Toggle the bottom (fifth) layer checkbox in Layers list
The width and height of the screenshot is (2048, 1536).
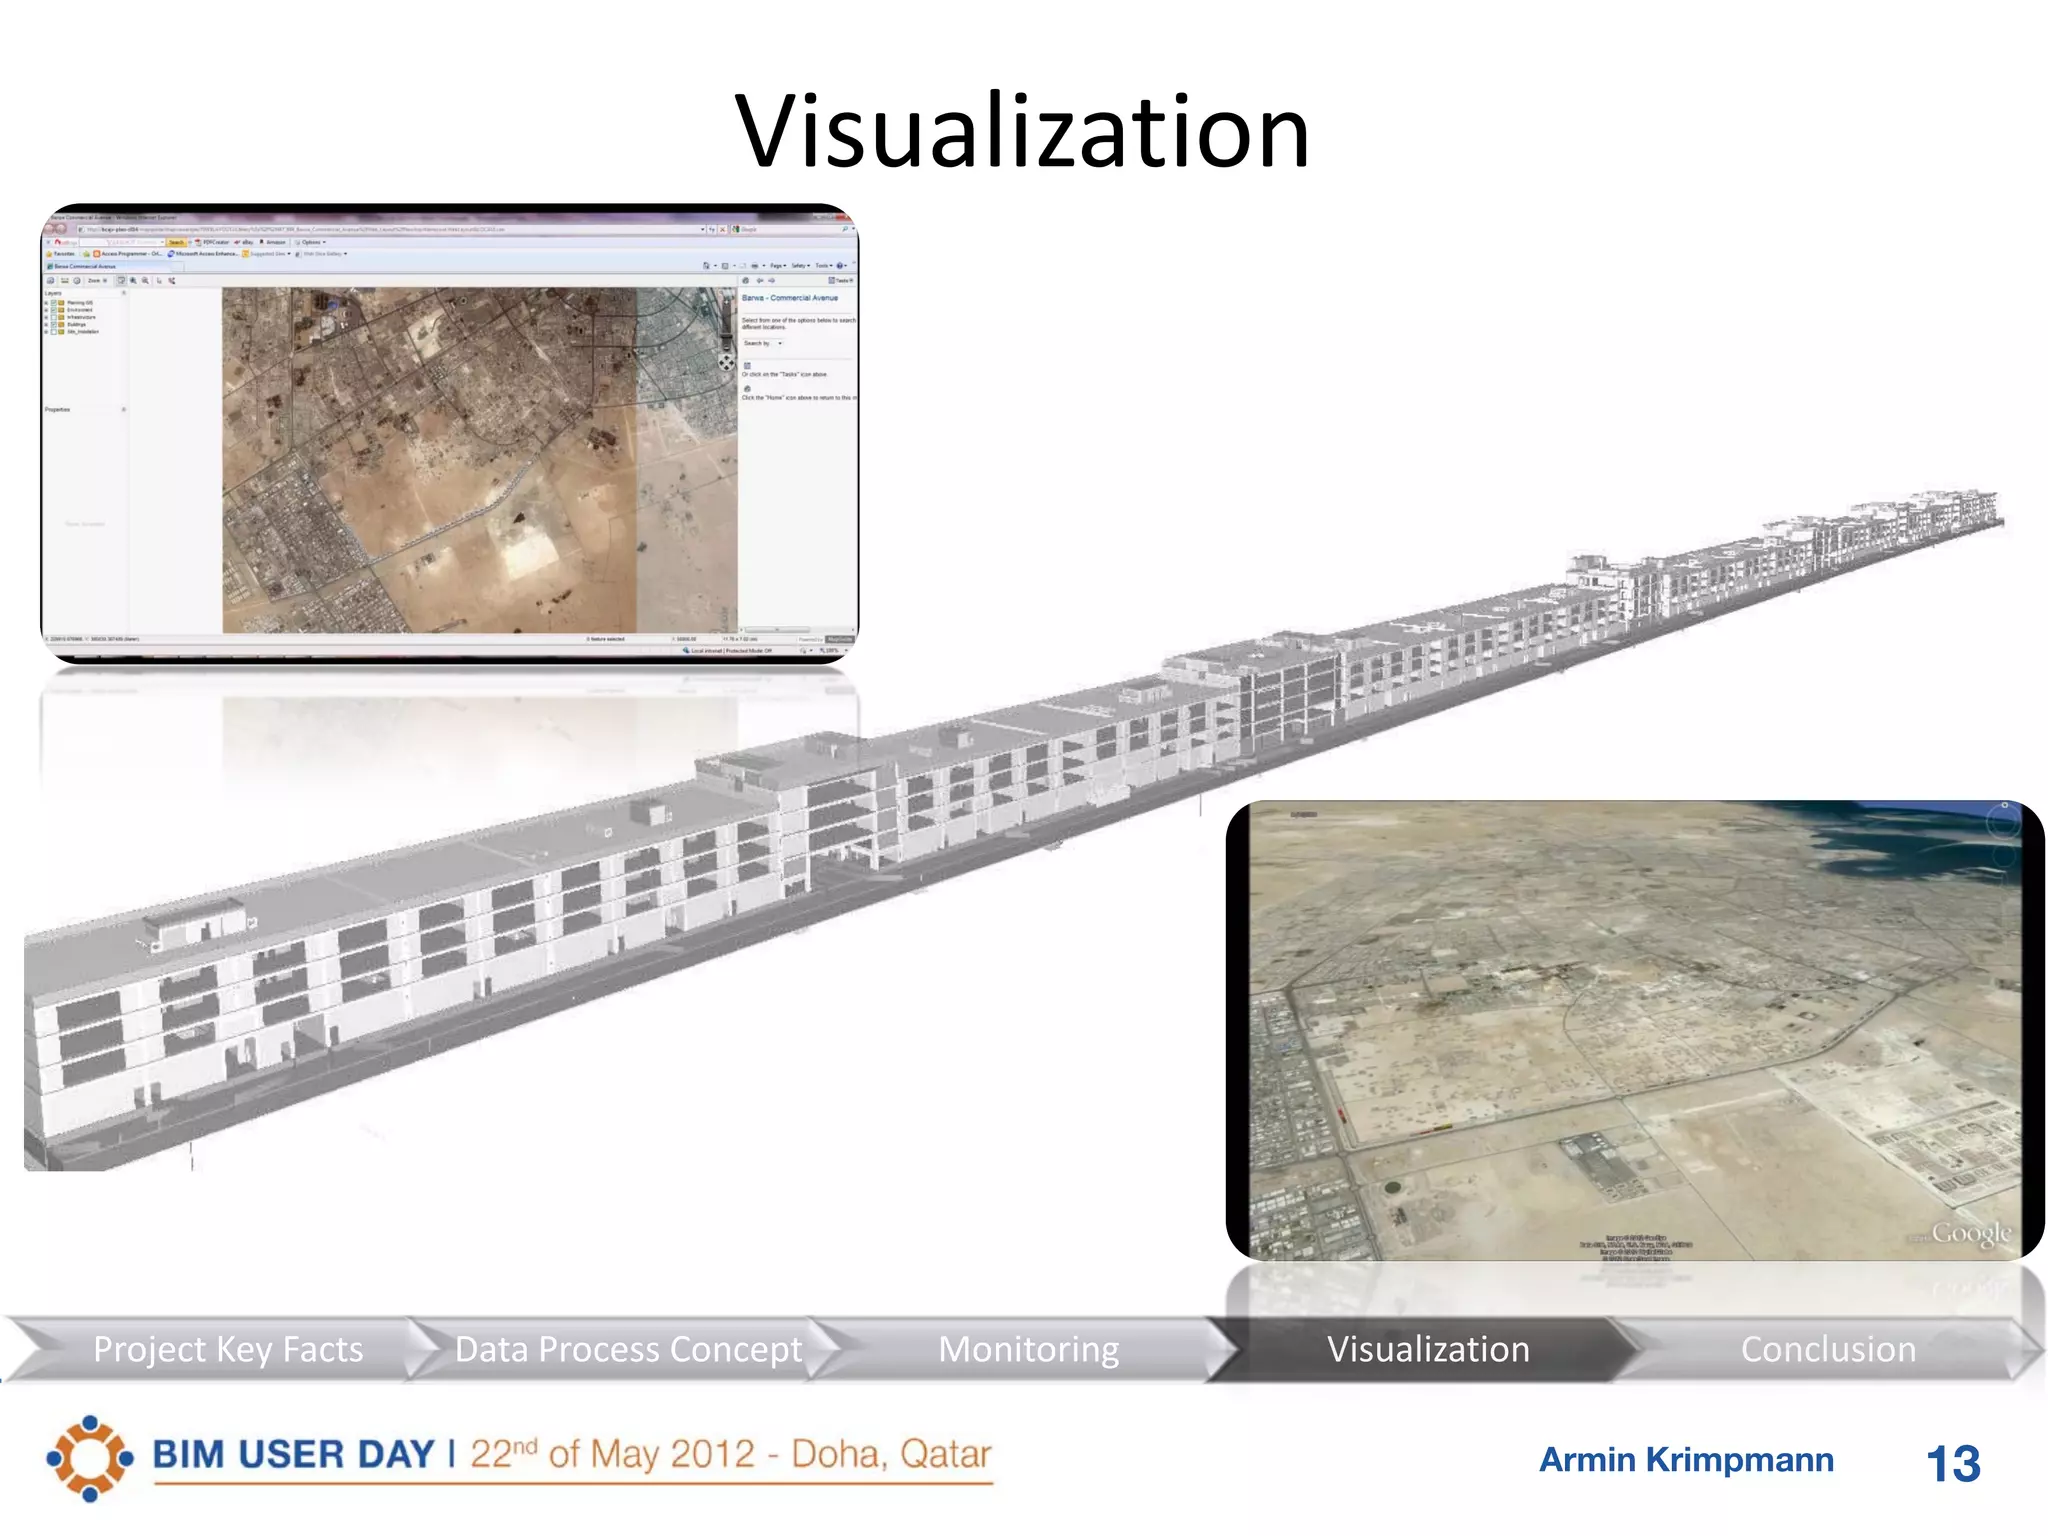tap(54, 331)
